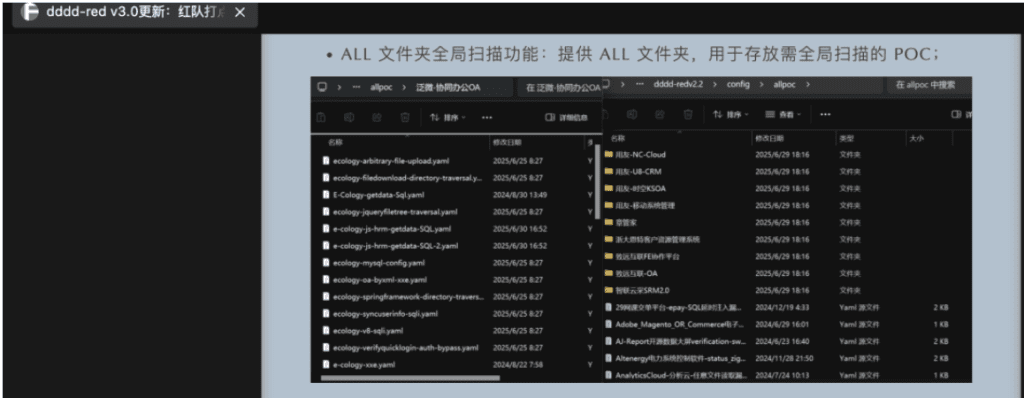The image size is (1024, 398).
Task: Click the Delete trash icon in left explorer window
Action: 405,118
